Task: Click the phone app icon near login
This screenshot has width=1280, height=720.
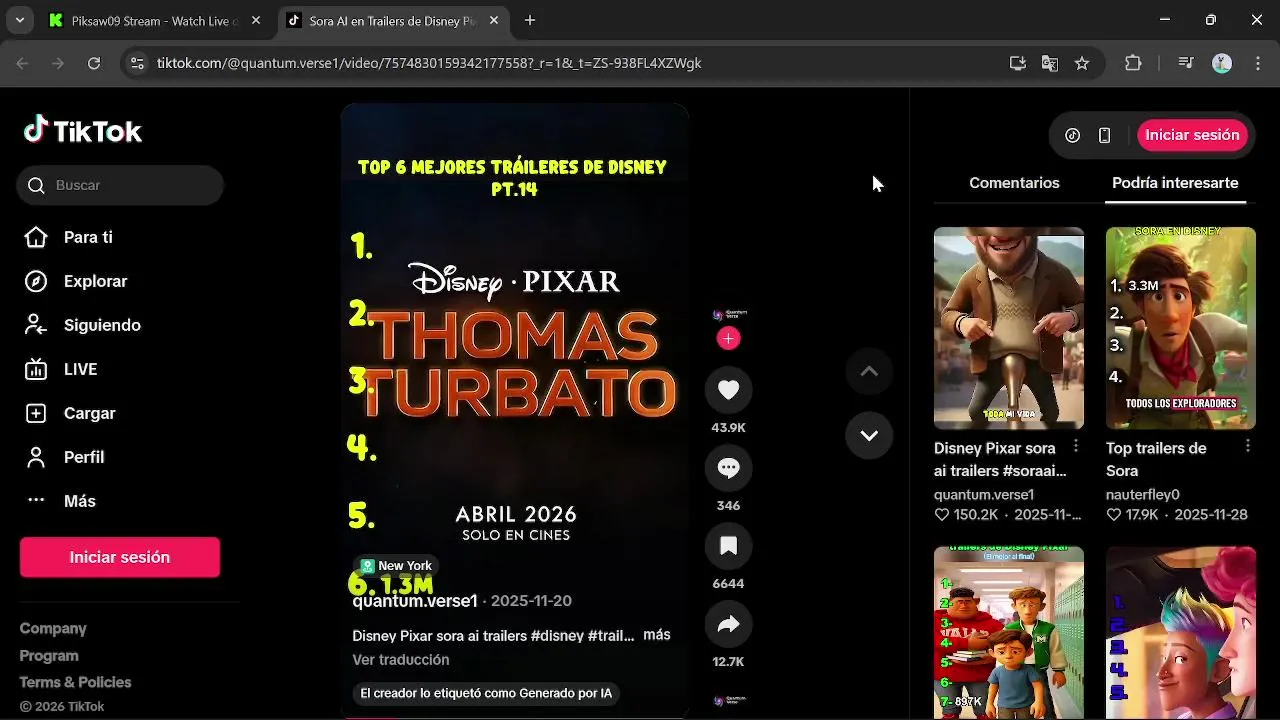Action: (x=1104, y=135)
